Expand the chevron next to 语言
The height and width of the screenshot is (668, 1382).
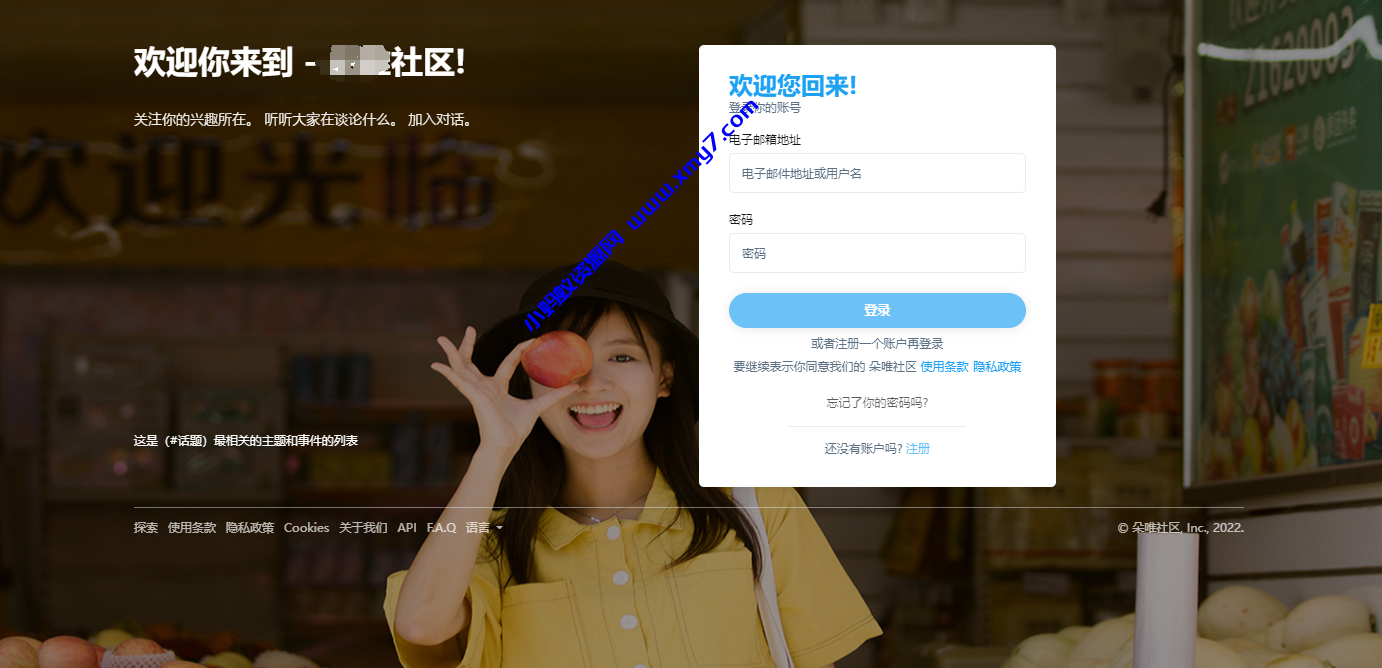tap(499, 527)
